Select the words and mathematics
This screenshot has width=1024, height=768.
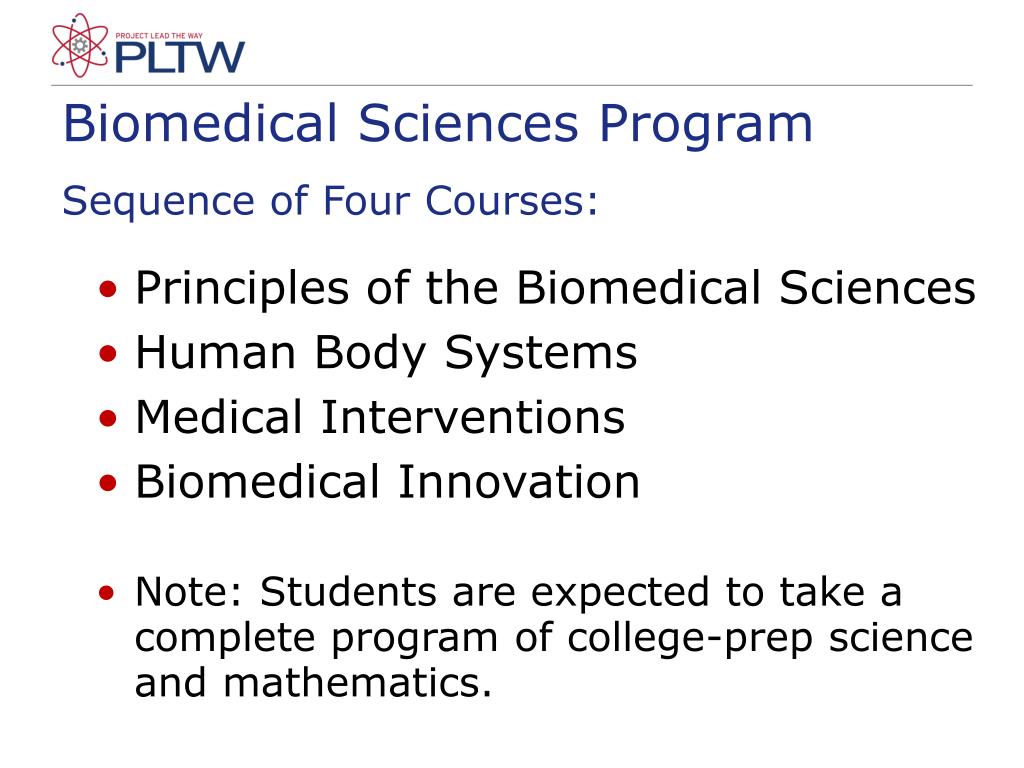click(x=313, y=682)
